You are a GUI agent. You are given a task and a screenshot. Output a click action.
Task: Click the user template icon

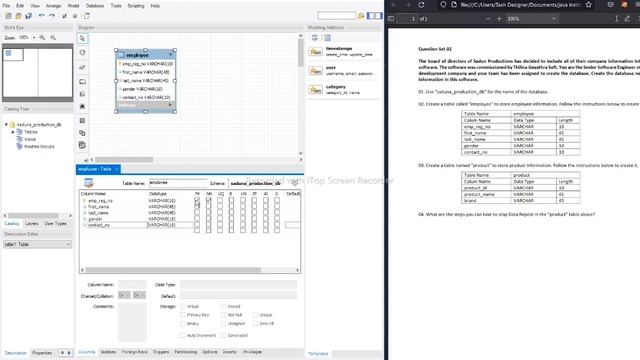(315, 71)
